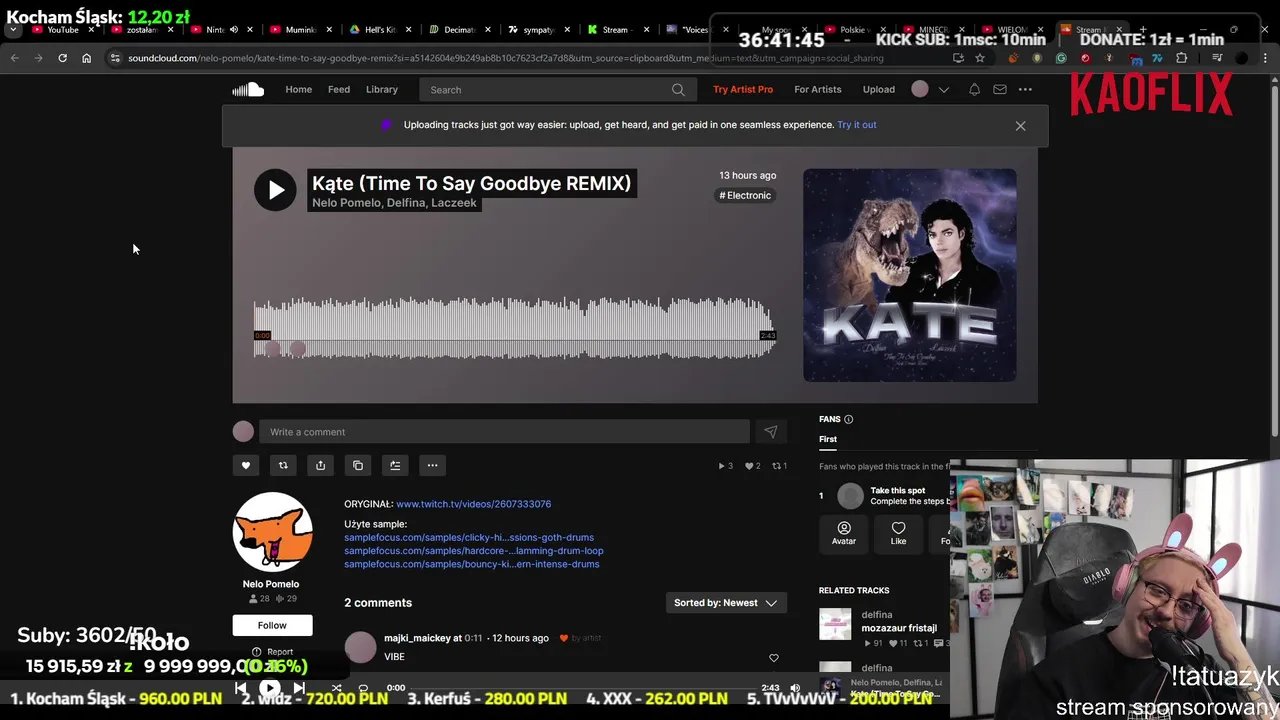This screenshot has height=720, width=1280.
Task: Open the original Twitch video link
Action: [x=473, y=504]
